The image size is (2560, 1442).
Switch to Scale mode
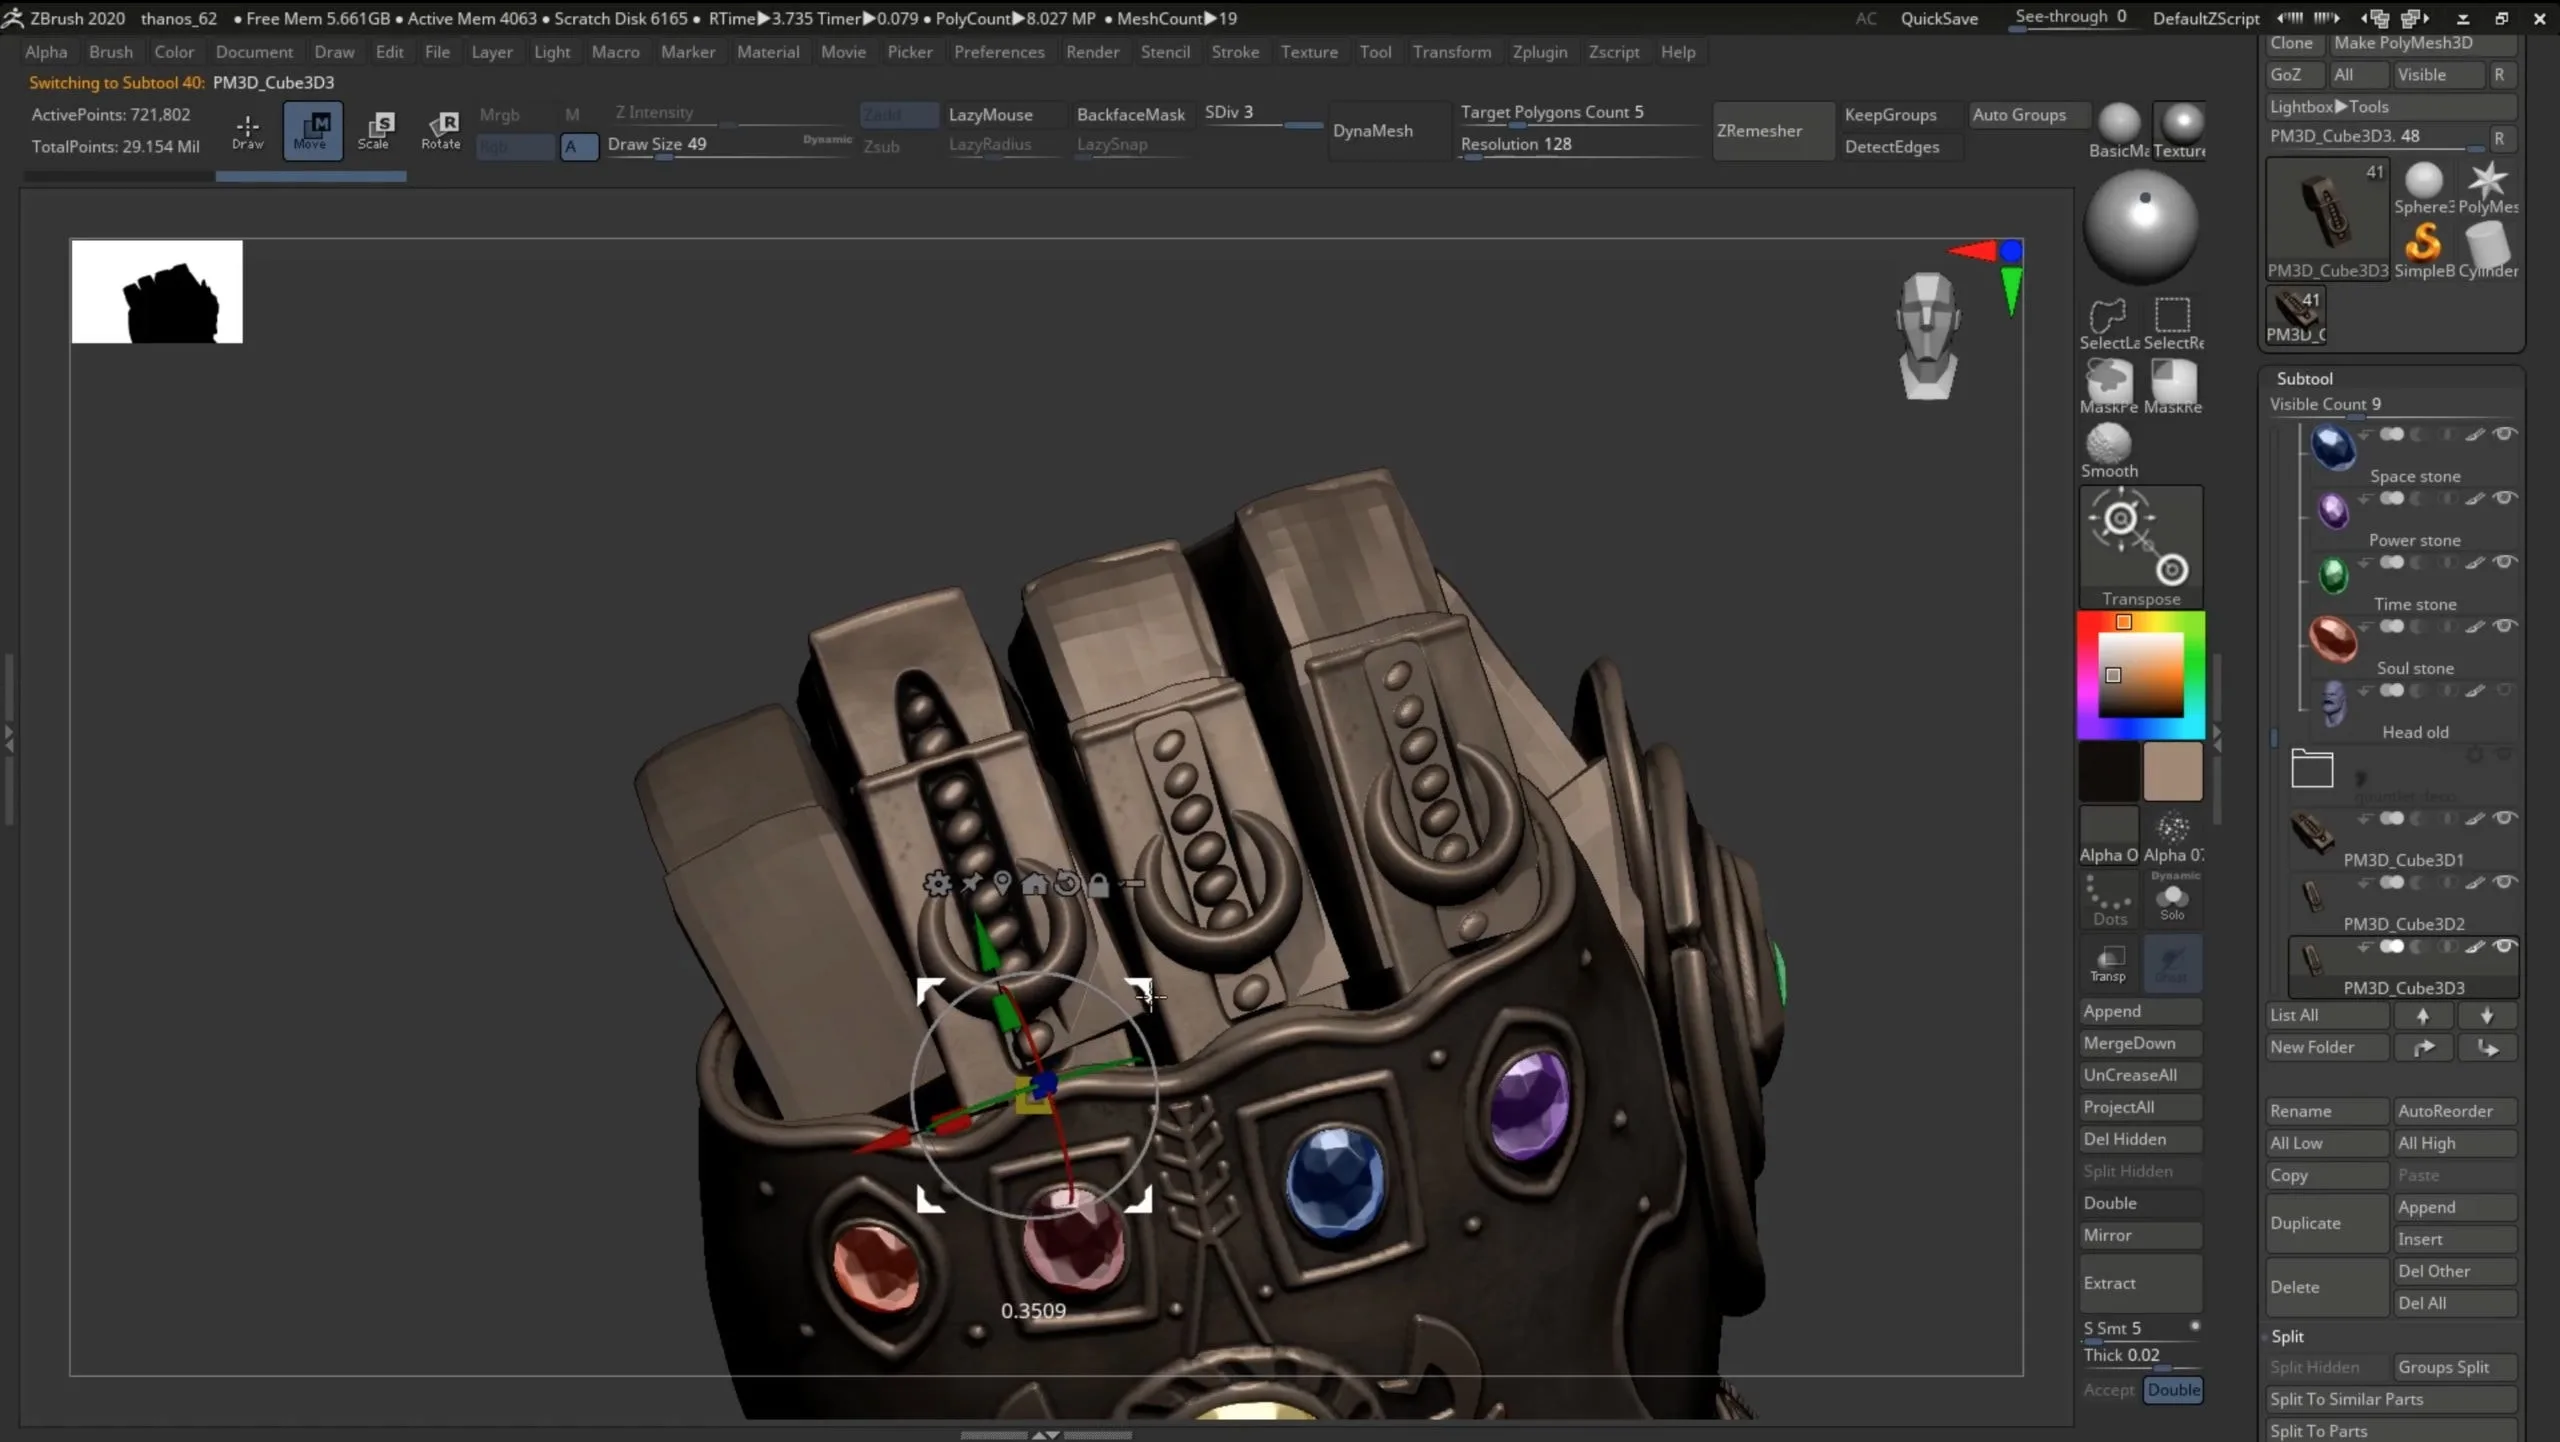click(376, 130)
